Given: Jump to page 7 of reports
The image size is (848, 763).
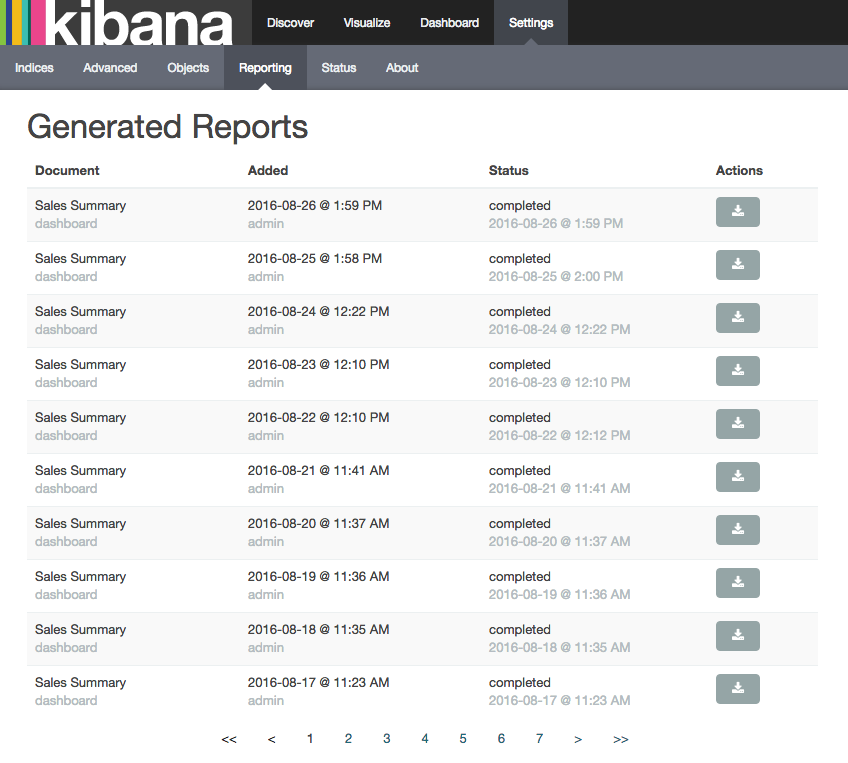Looking at the screenshot, I should pos(539,739).
